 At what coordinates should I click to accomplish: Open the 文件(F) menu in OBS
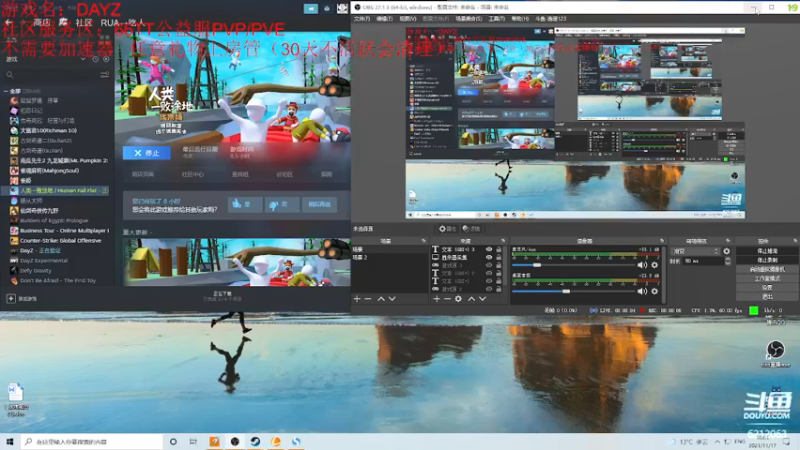(362, 19)
